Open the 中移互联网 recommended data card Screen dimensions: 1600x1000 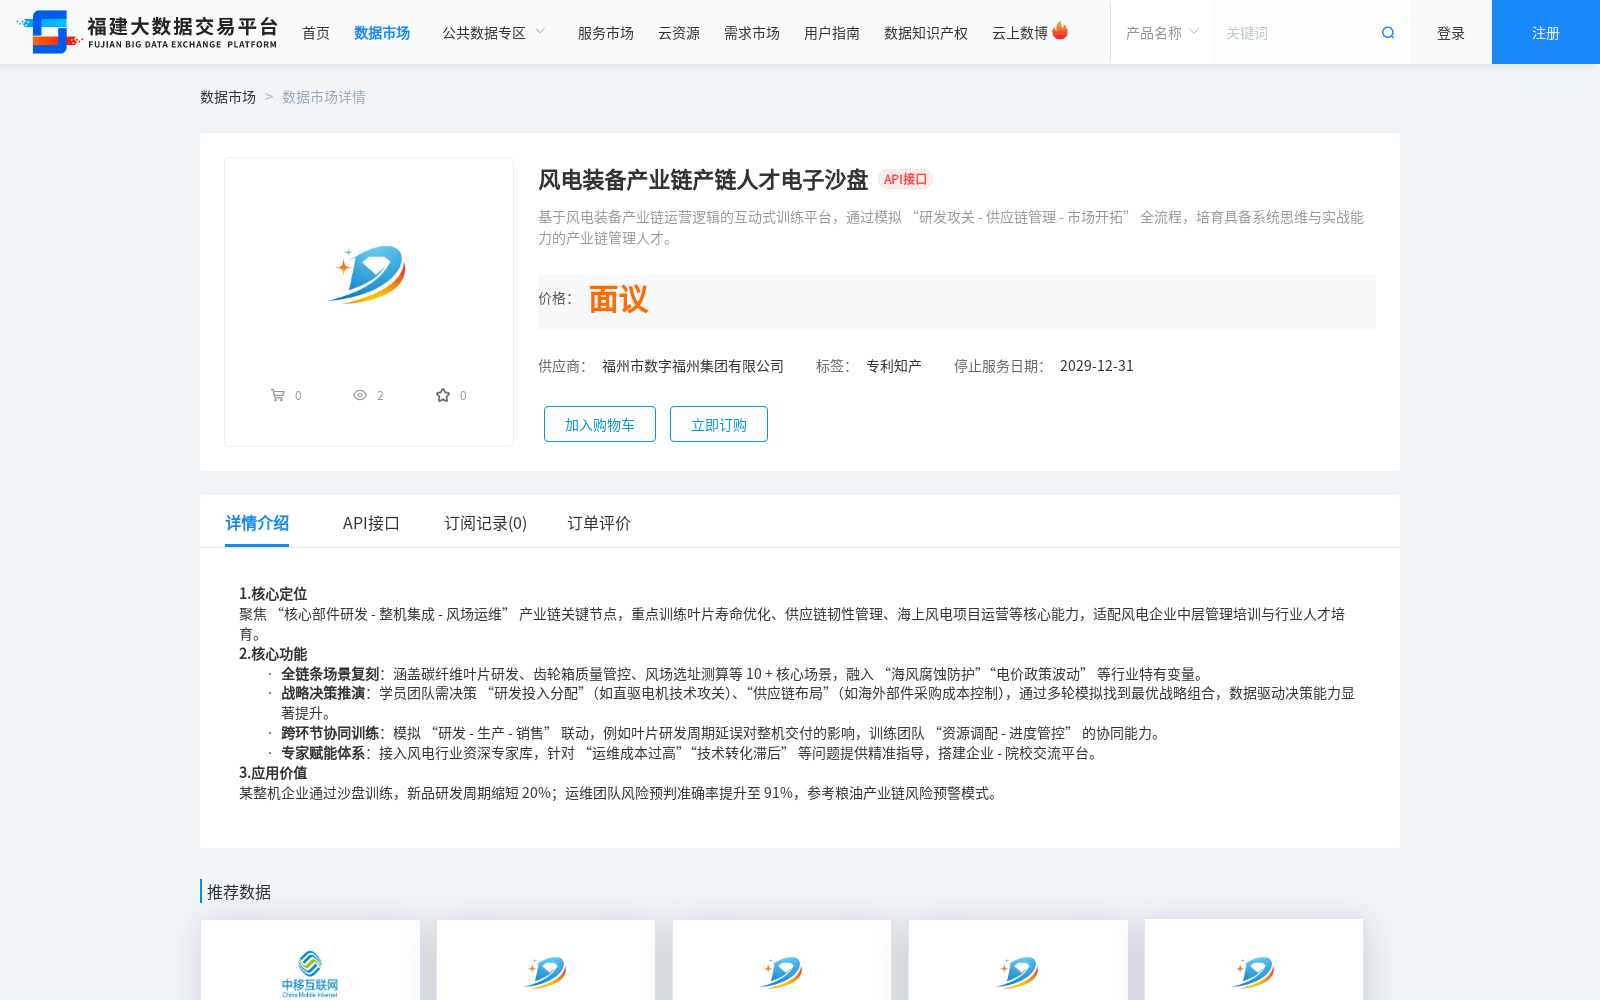tap(310, 960)
